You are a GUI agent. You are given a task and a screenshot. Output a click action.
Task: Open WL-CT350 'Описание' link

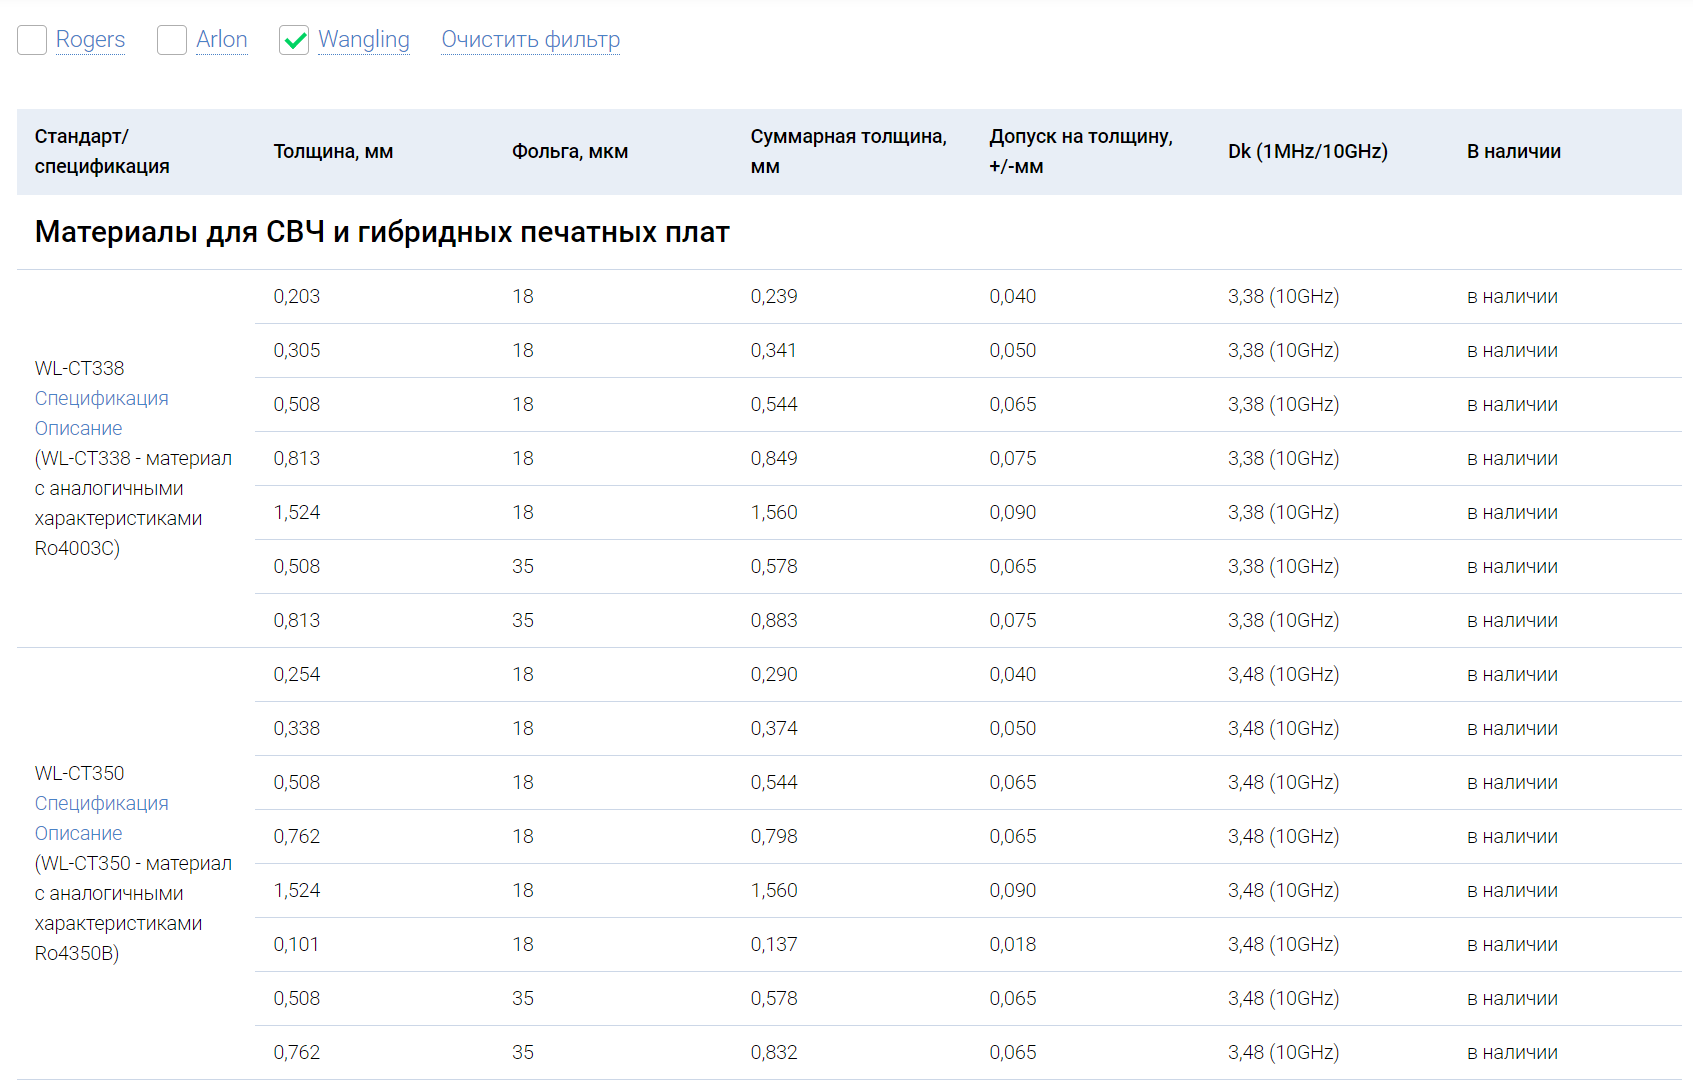click(79, 833)
